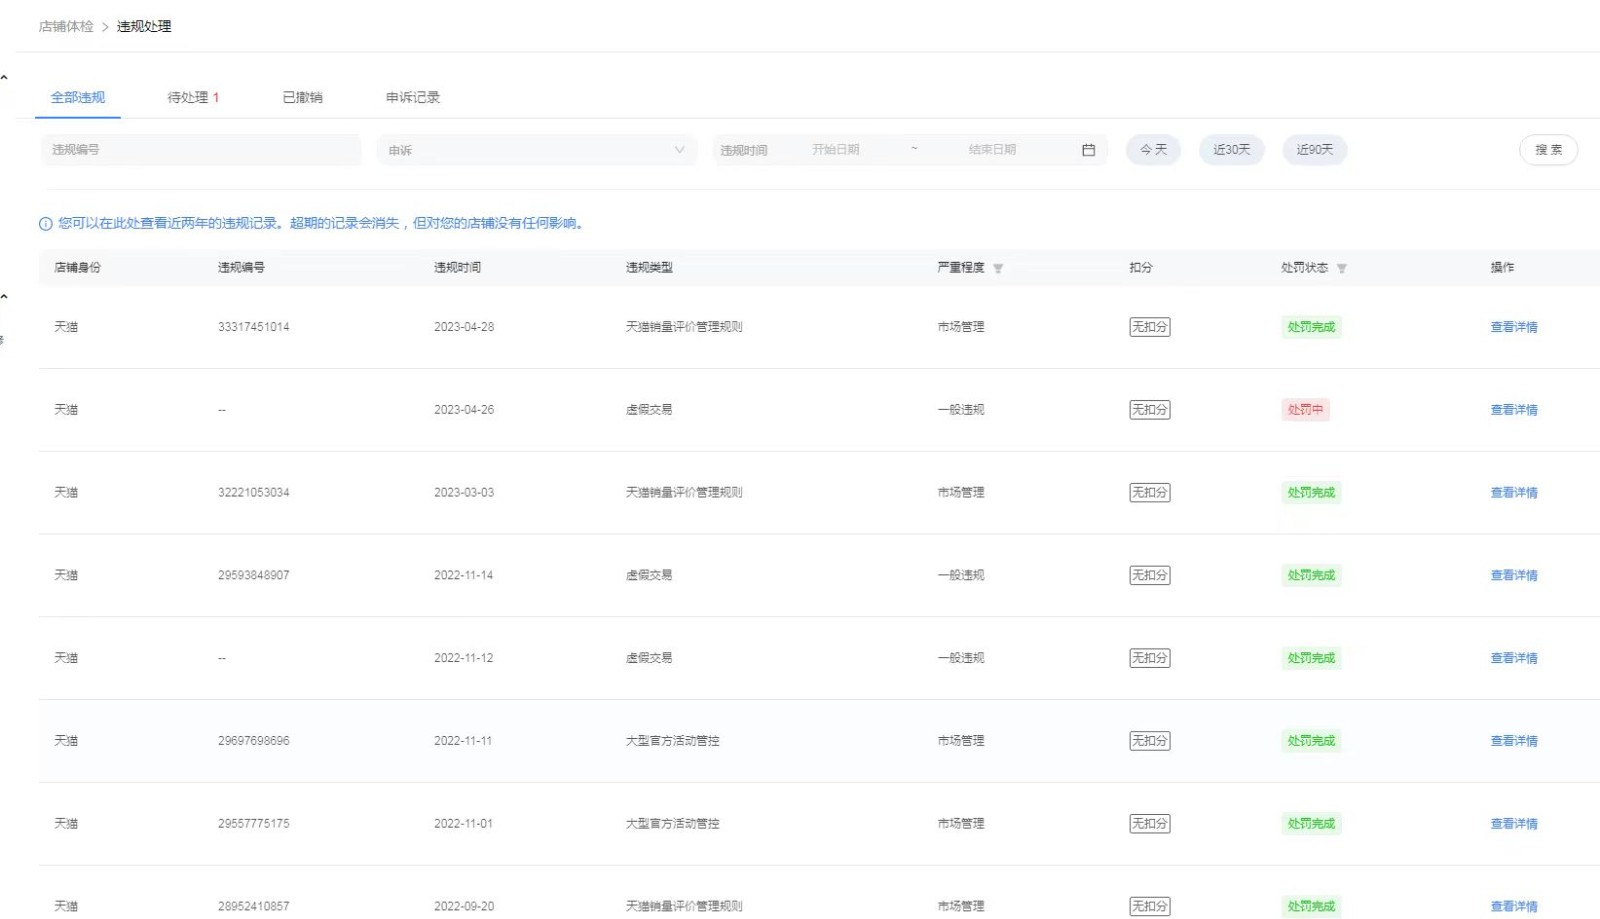
Task: Open the 申诉 dropdown
Action: pos(537,150)
